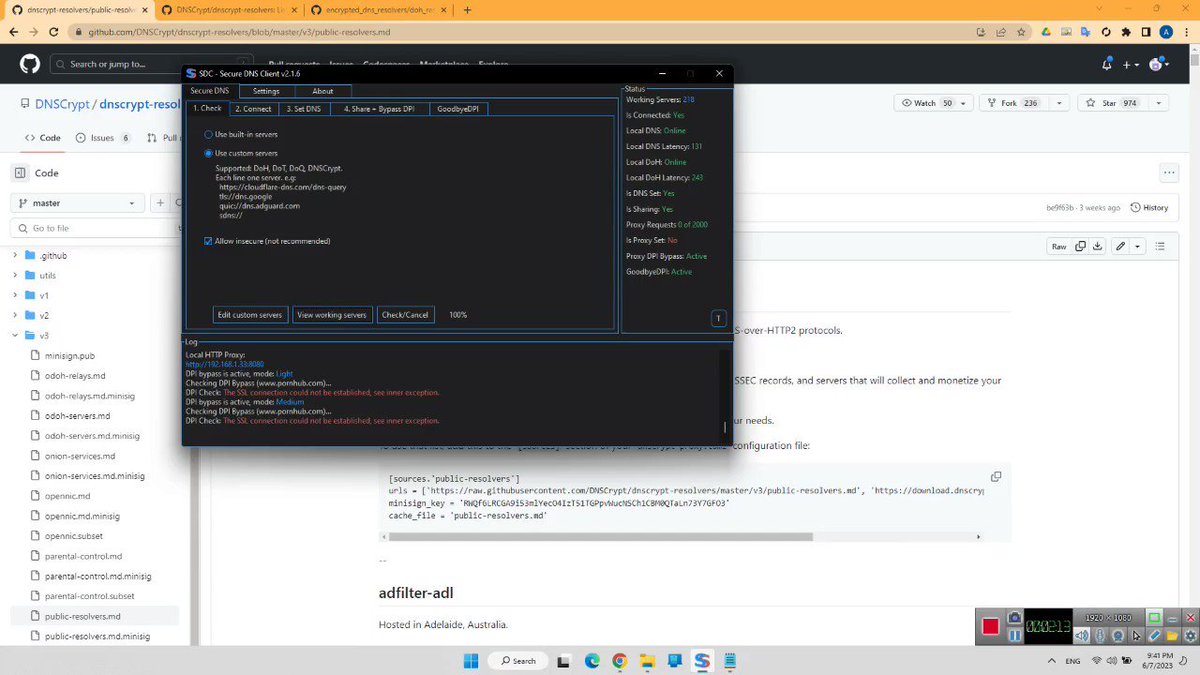Open public-resolvers.md in file tree
Image resolution: width=1200 pixels, height=675 pixels.
click(x=82, y=616)
